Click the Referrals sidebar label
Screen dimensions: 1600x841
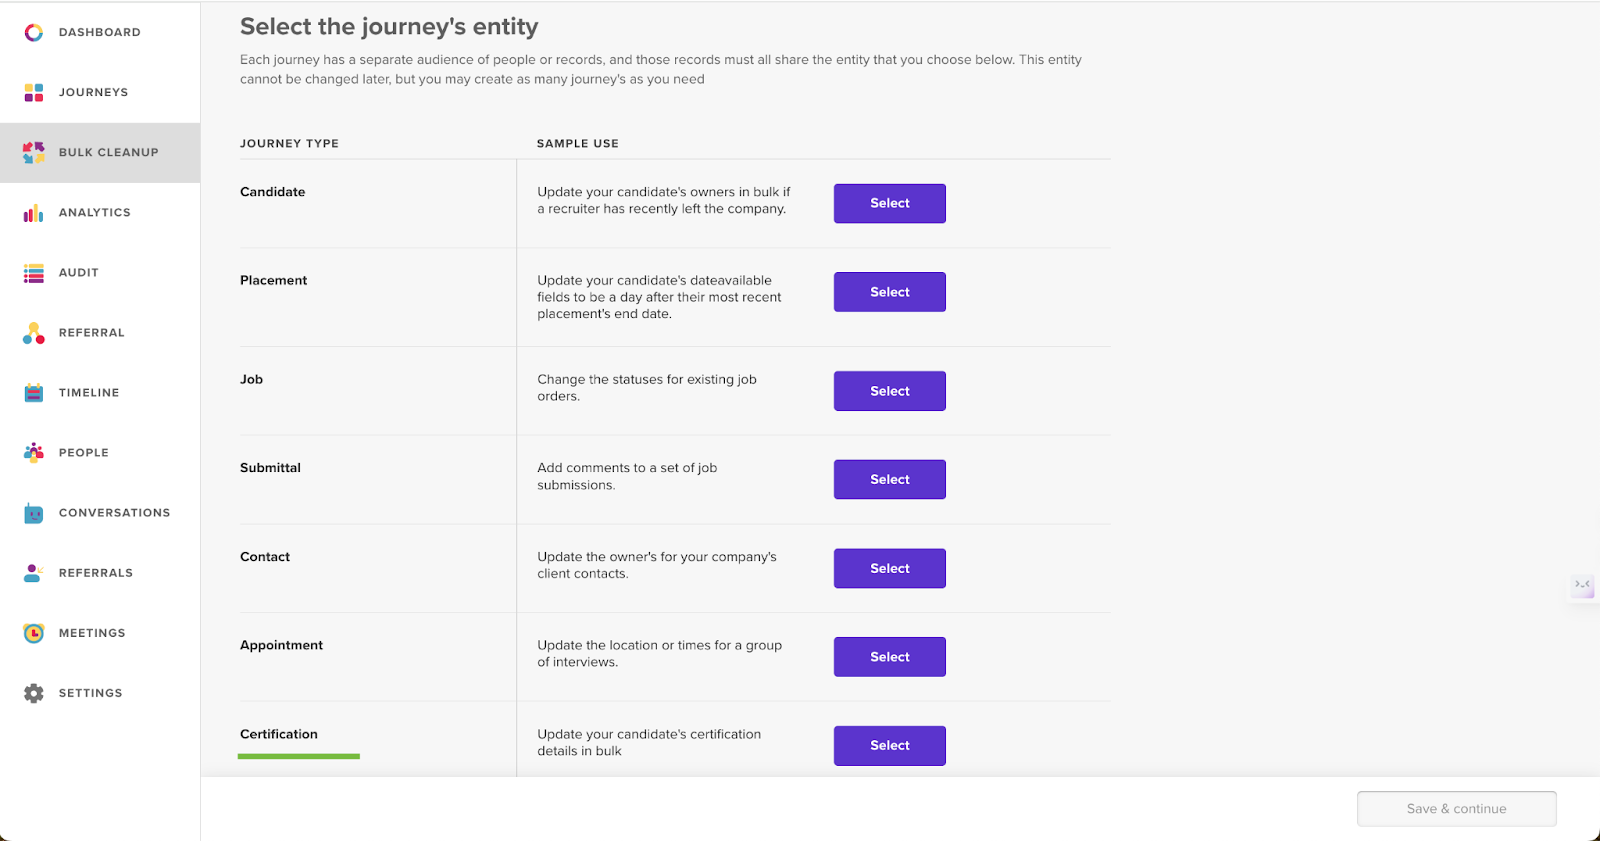[96, 573]
